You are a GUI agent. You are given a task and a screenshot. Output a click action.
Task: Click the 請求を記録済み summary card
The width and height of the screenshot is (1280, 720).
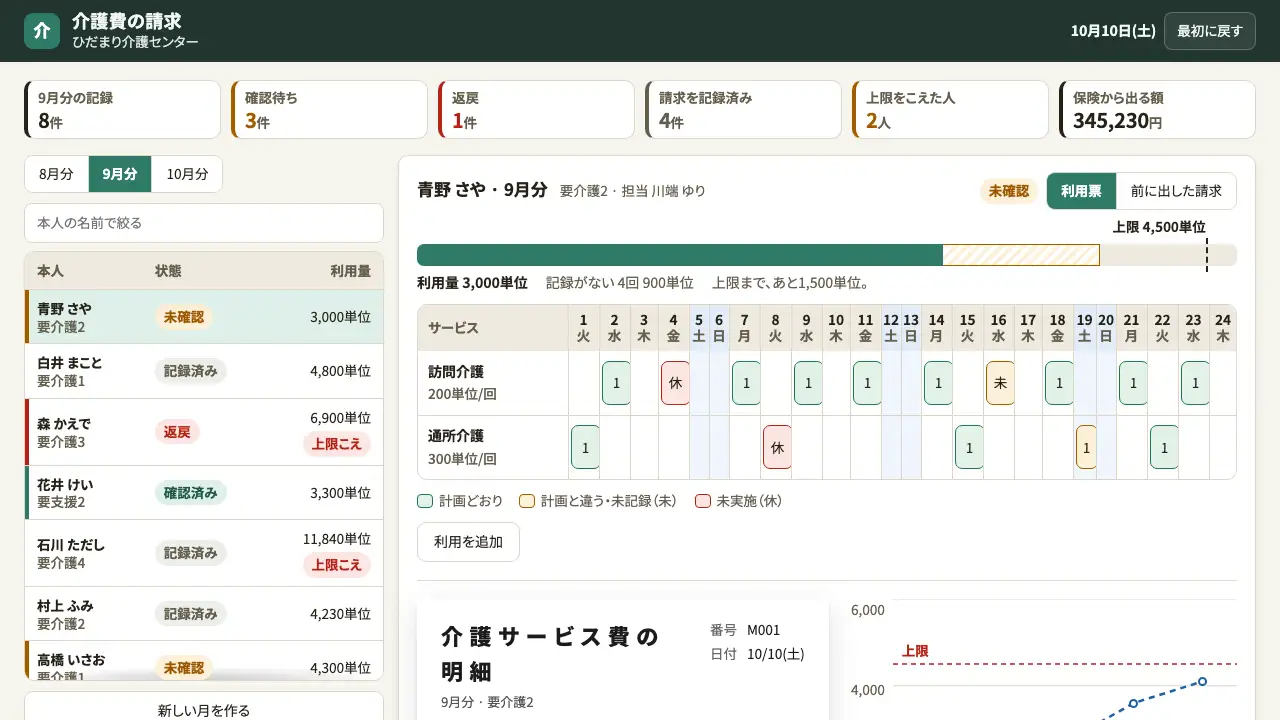tap(743, 110)
